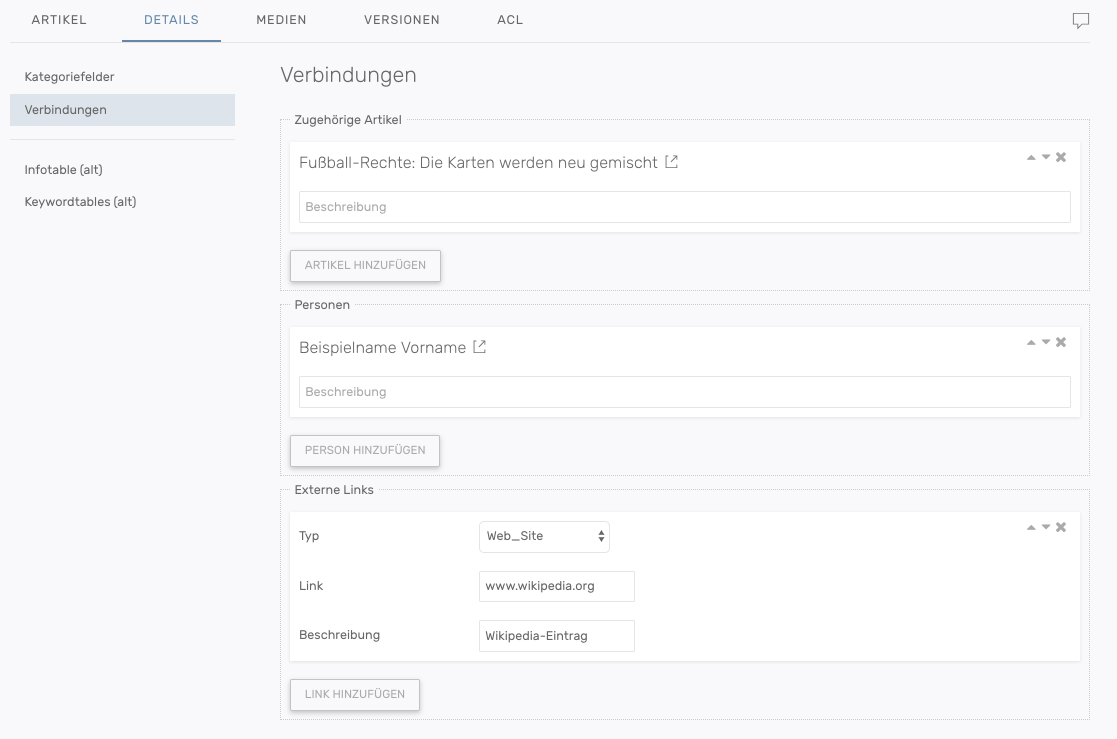Delete the Wikipedia external link entry
Image resolution: width=1117 pixels, height=739 pixels.
coord(1061,527)
